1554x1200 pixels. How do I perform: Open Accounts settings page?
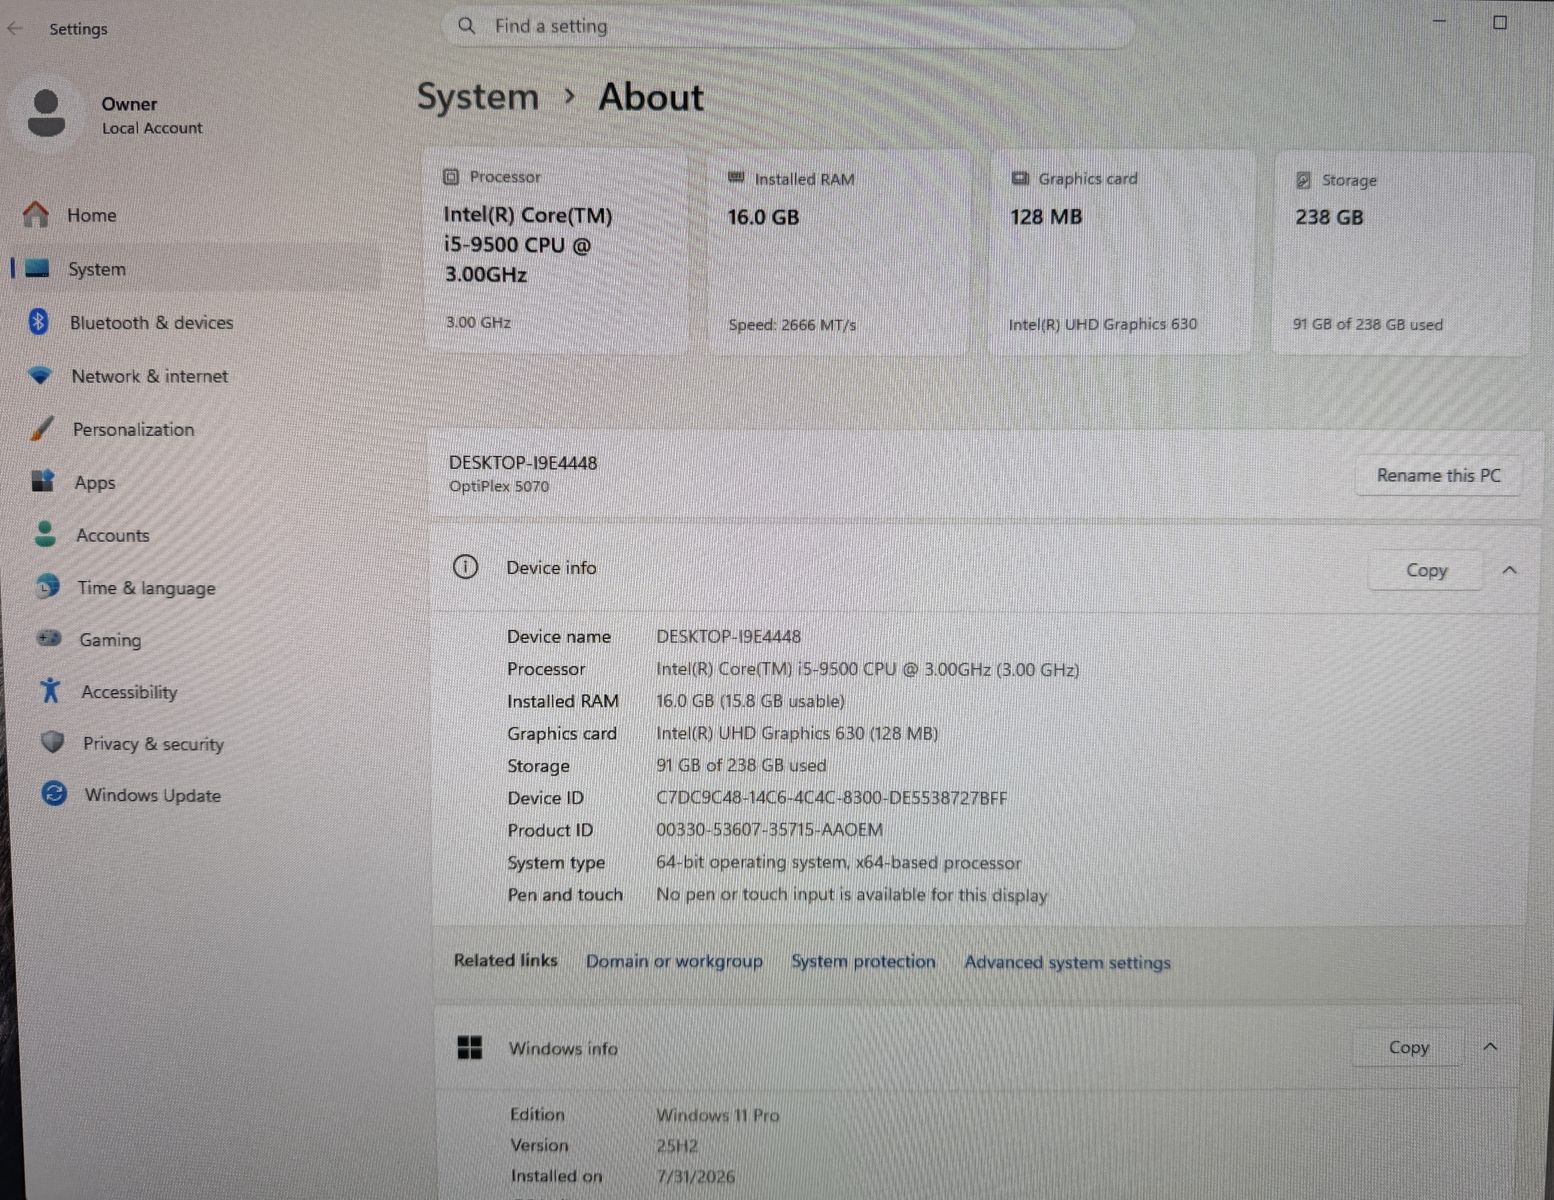pos(202,535)
